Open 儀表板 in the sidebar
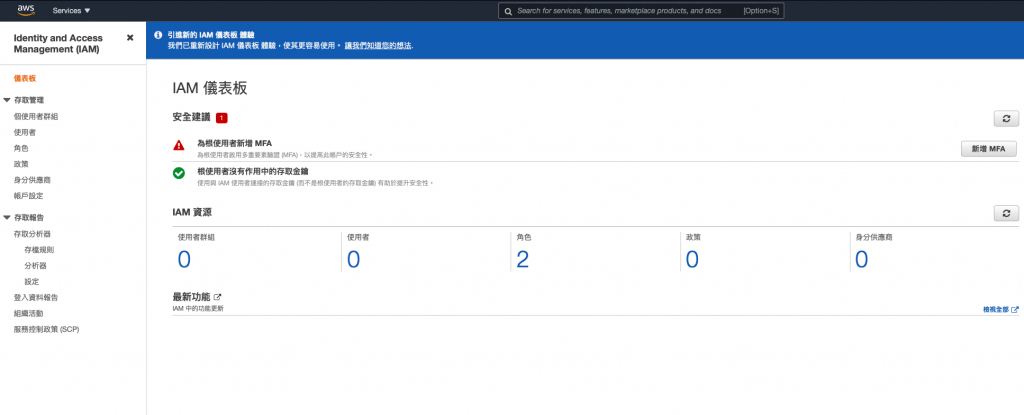Viewport: 1024px width, 415px height. [x=25, y=78]
